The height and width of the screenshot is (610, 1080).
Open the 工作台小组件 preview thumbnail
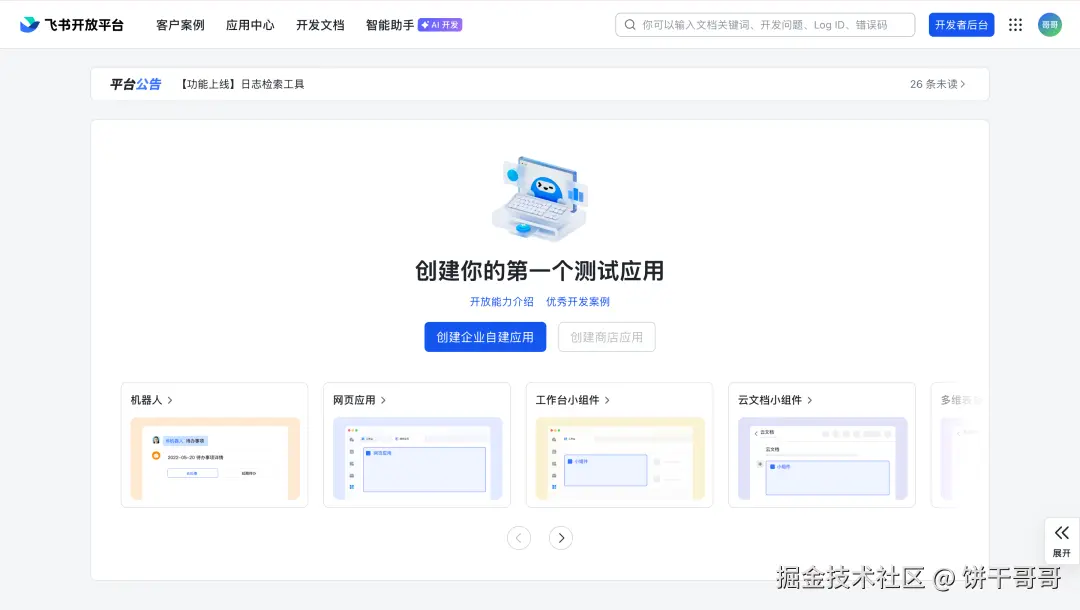click(620, 458)
